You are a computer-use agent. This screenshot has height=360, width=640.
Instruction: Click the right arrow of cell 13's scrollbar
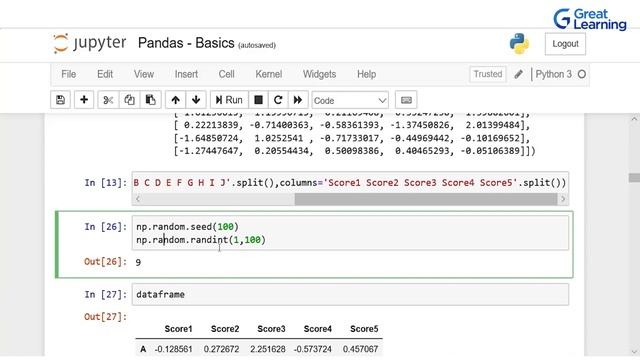pos(563,199)
